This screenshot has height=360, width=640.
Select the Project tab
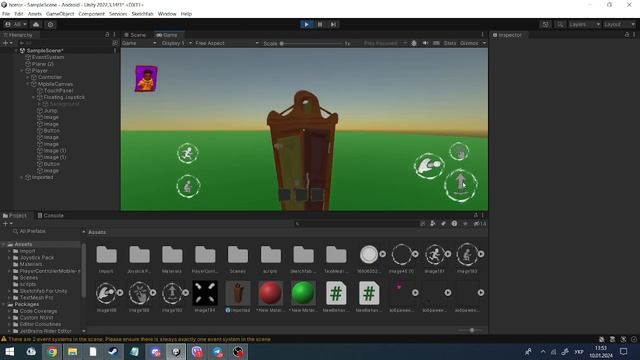tap(15, 216)
